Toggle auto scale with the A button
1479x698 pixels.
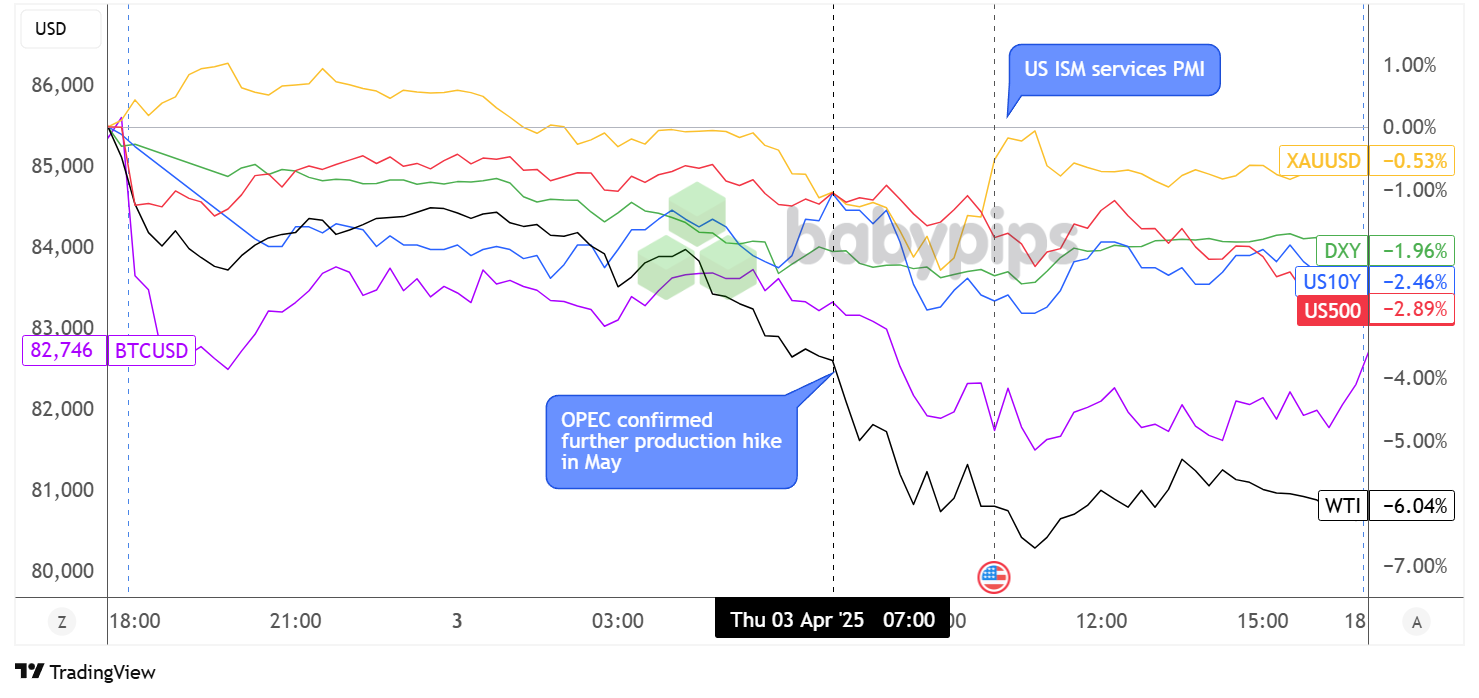[1416, 622]
